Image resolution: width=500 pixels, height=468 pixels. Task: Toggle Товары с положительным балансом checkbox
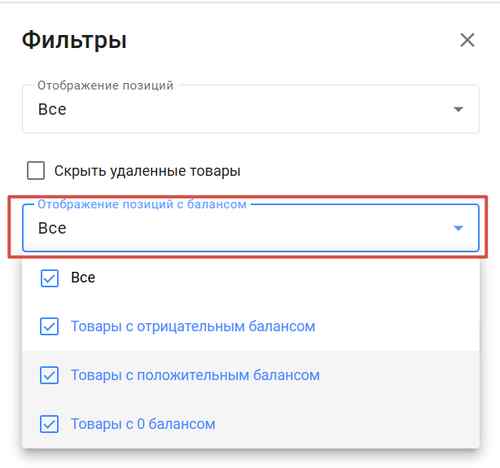click(49, 375)
